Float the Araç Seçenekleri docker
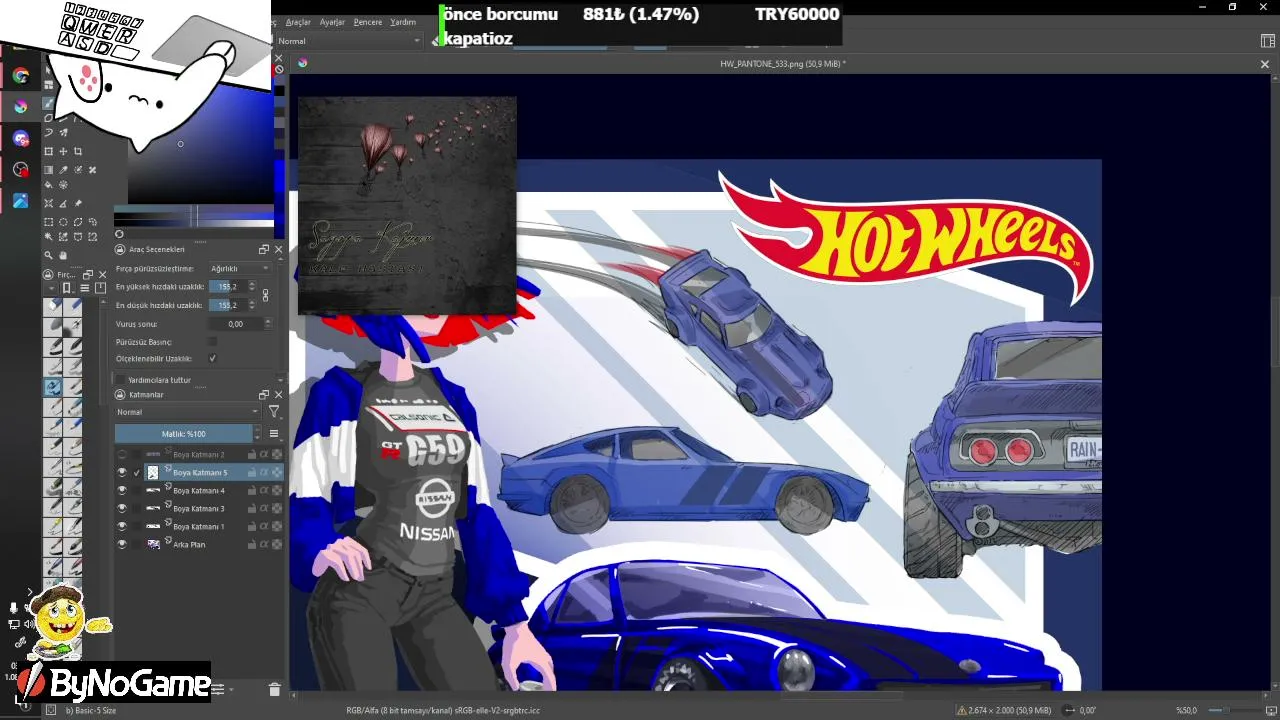1280x720 pixels. pos(264,249)
